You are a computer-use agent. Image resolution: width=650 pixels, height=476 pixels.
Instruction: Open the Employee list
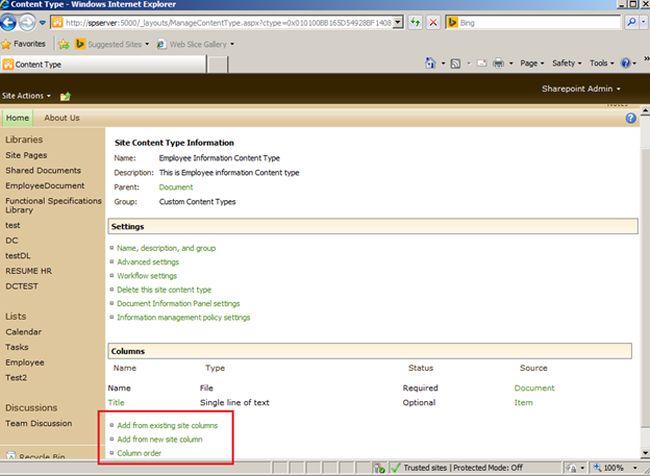24,362
